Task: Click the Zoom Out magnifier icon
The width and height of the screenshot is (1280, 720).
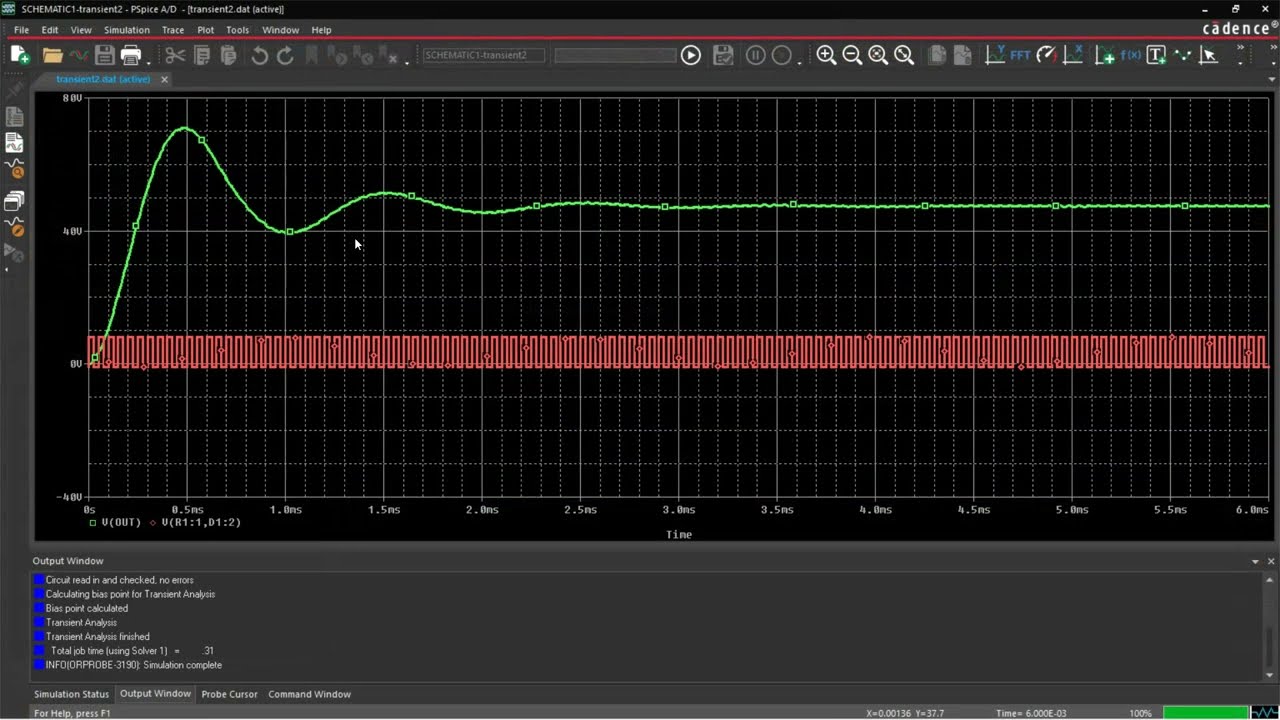Action: tap(852, 55)
